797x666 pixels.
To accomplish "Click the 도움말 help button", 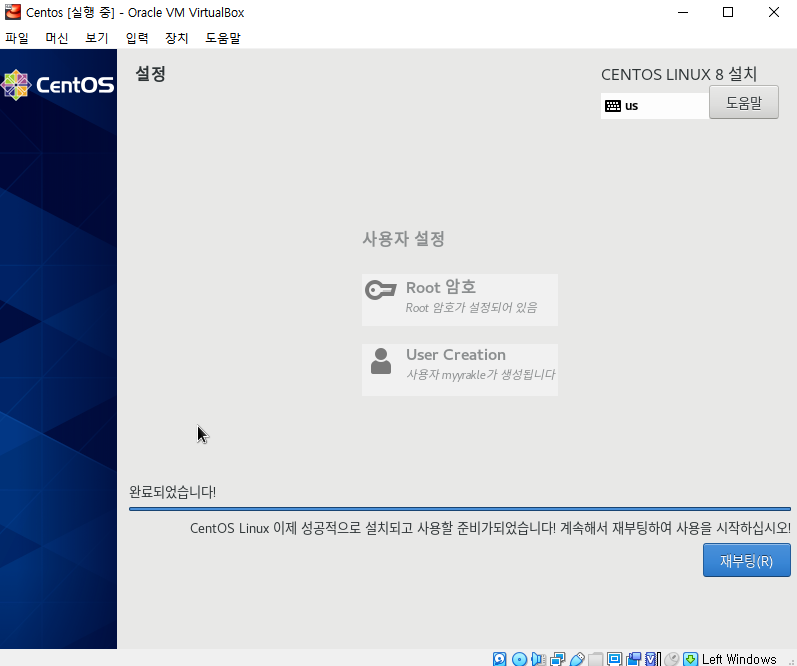I will (743, 103).
